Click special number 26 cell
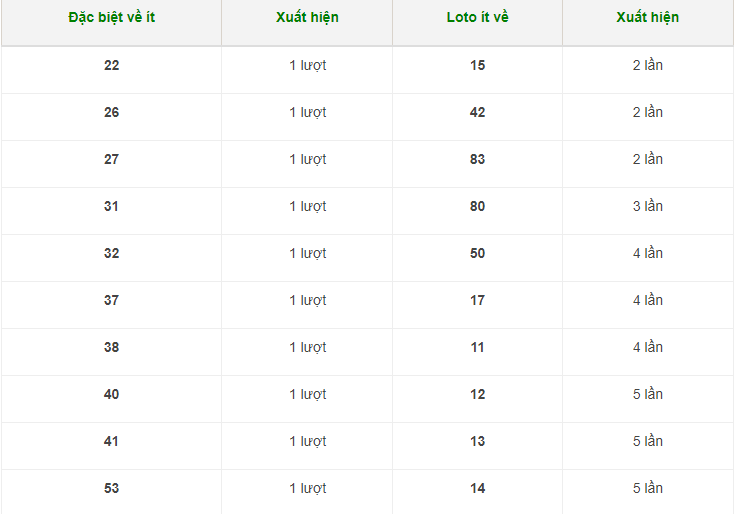This screenshot has width=735, height=514. pyautogui.click(x=111, y=112)
